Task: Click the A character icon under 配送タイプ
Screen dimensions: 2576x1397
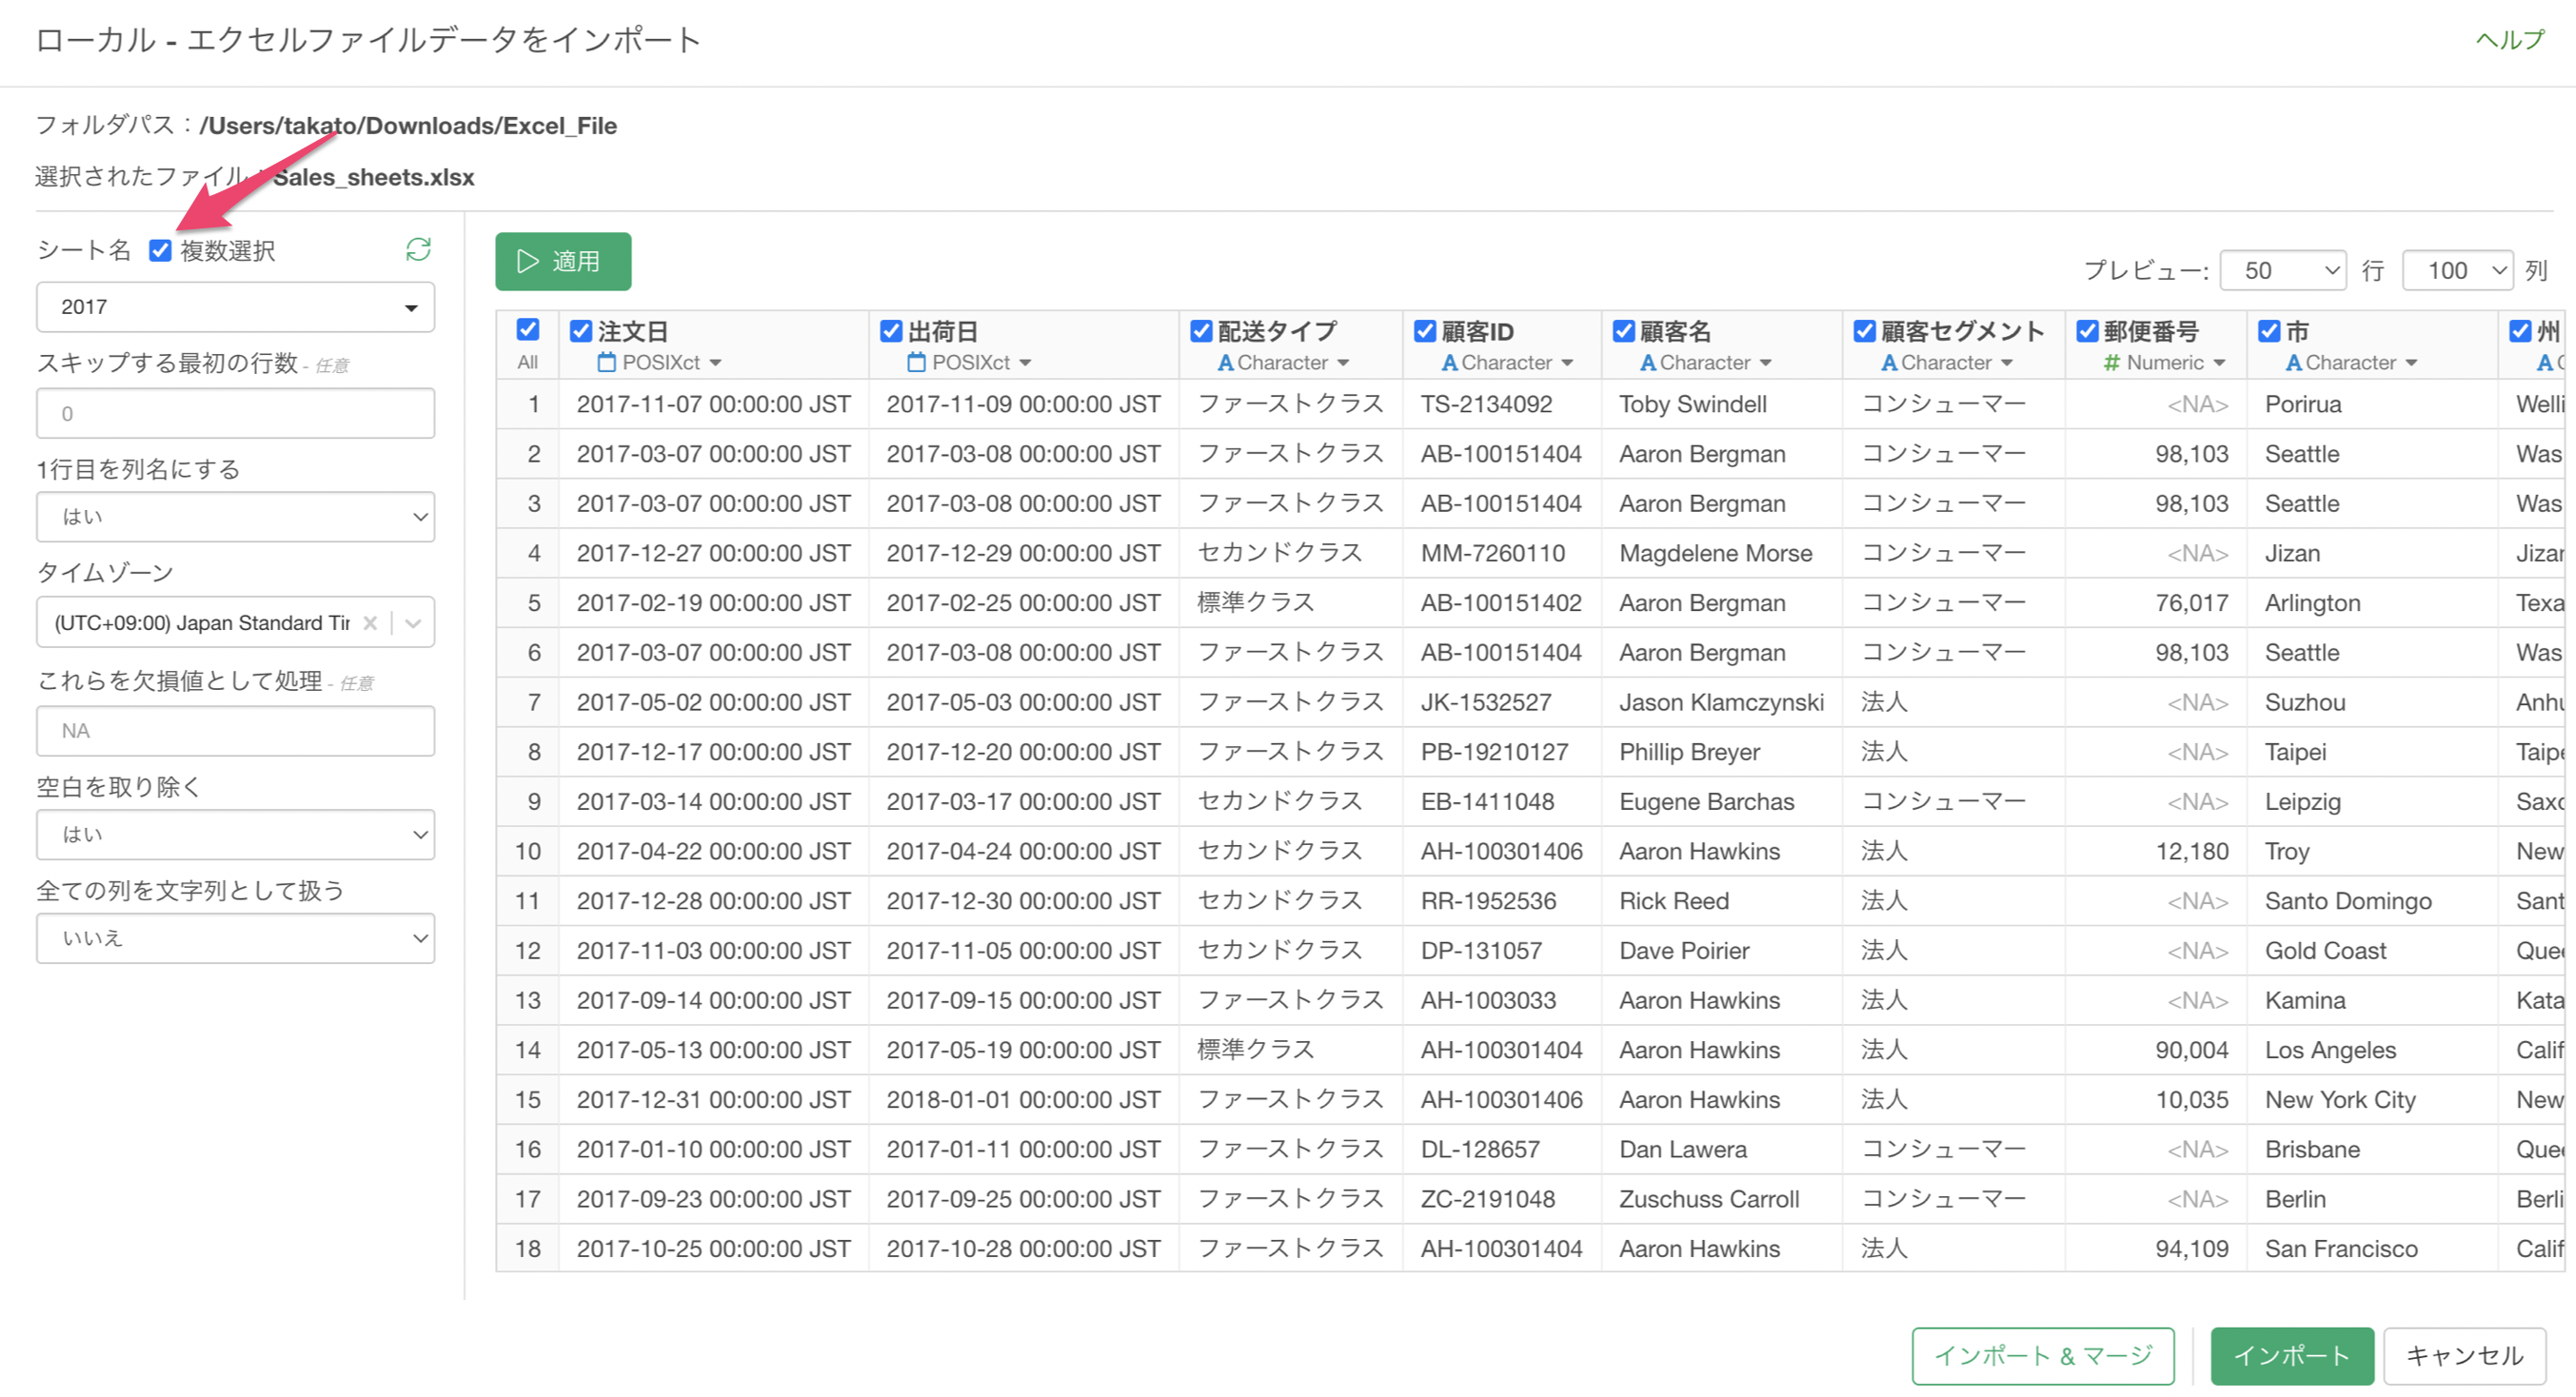Action: point(1225,362)
